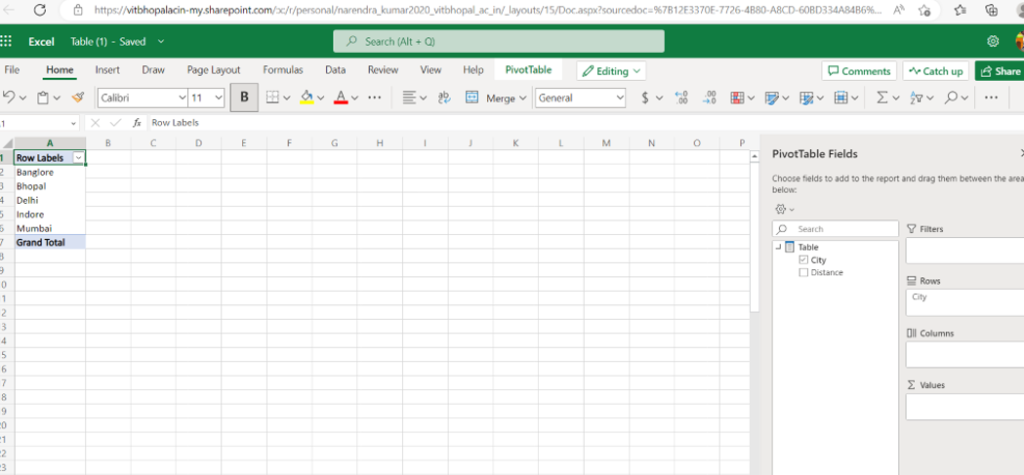Click the text alignment icon
This screenshot has width=1024, height=475.
[409, 97]
